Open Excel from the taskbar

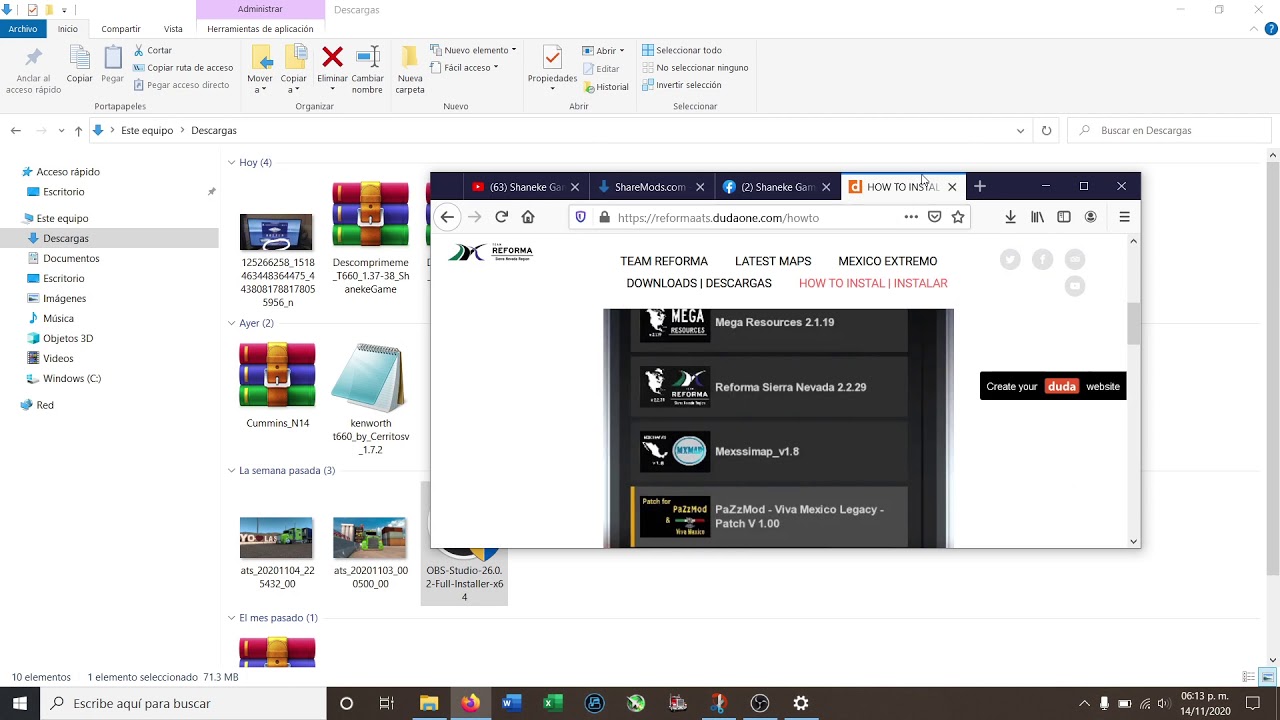coord(553,703)
